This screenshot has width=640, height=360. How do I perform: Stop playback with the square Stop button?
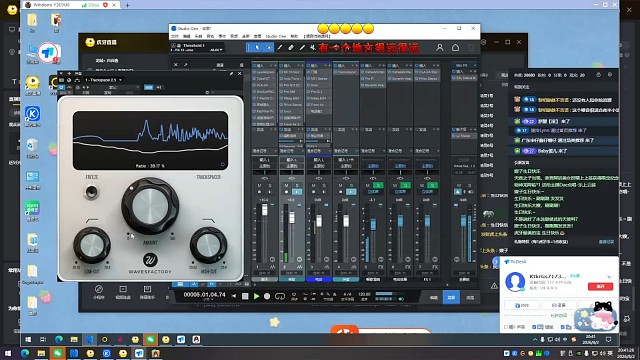point(245,296)
